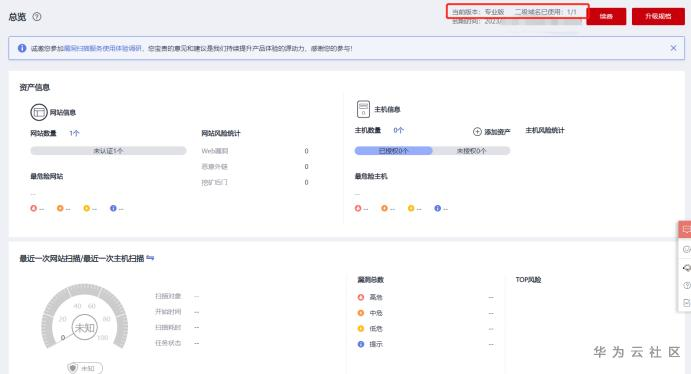691x374 pixels.
Task: Click the red feedback icon on right sidebar
Action: [x=686, y=230]
